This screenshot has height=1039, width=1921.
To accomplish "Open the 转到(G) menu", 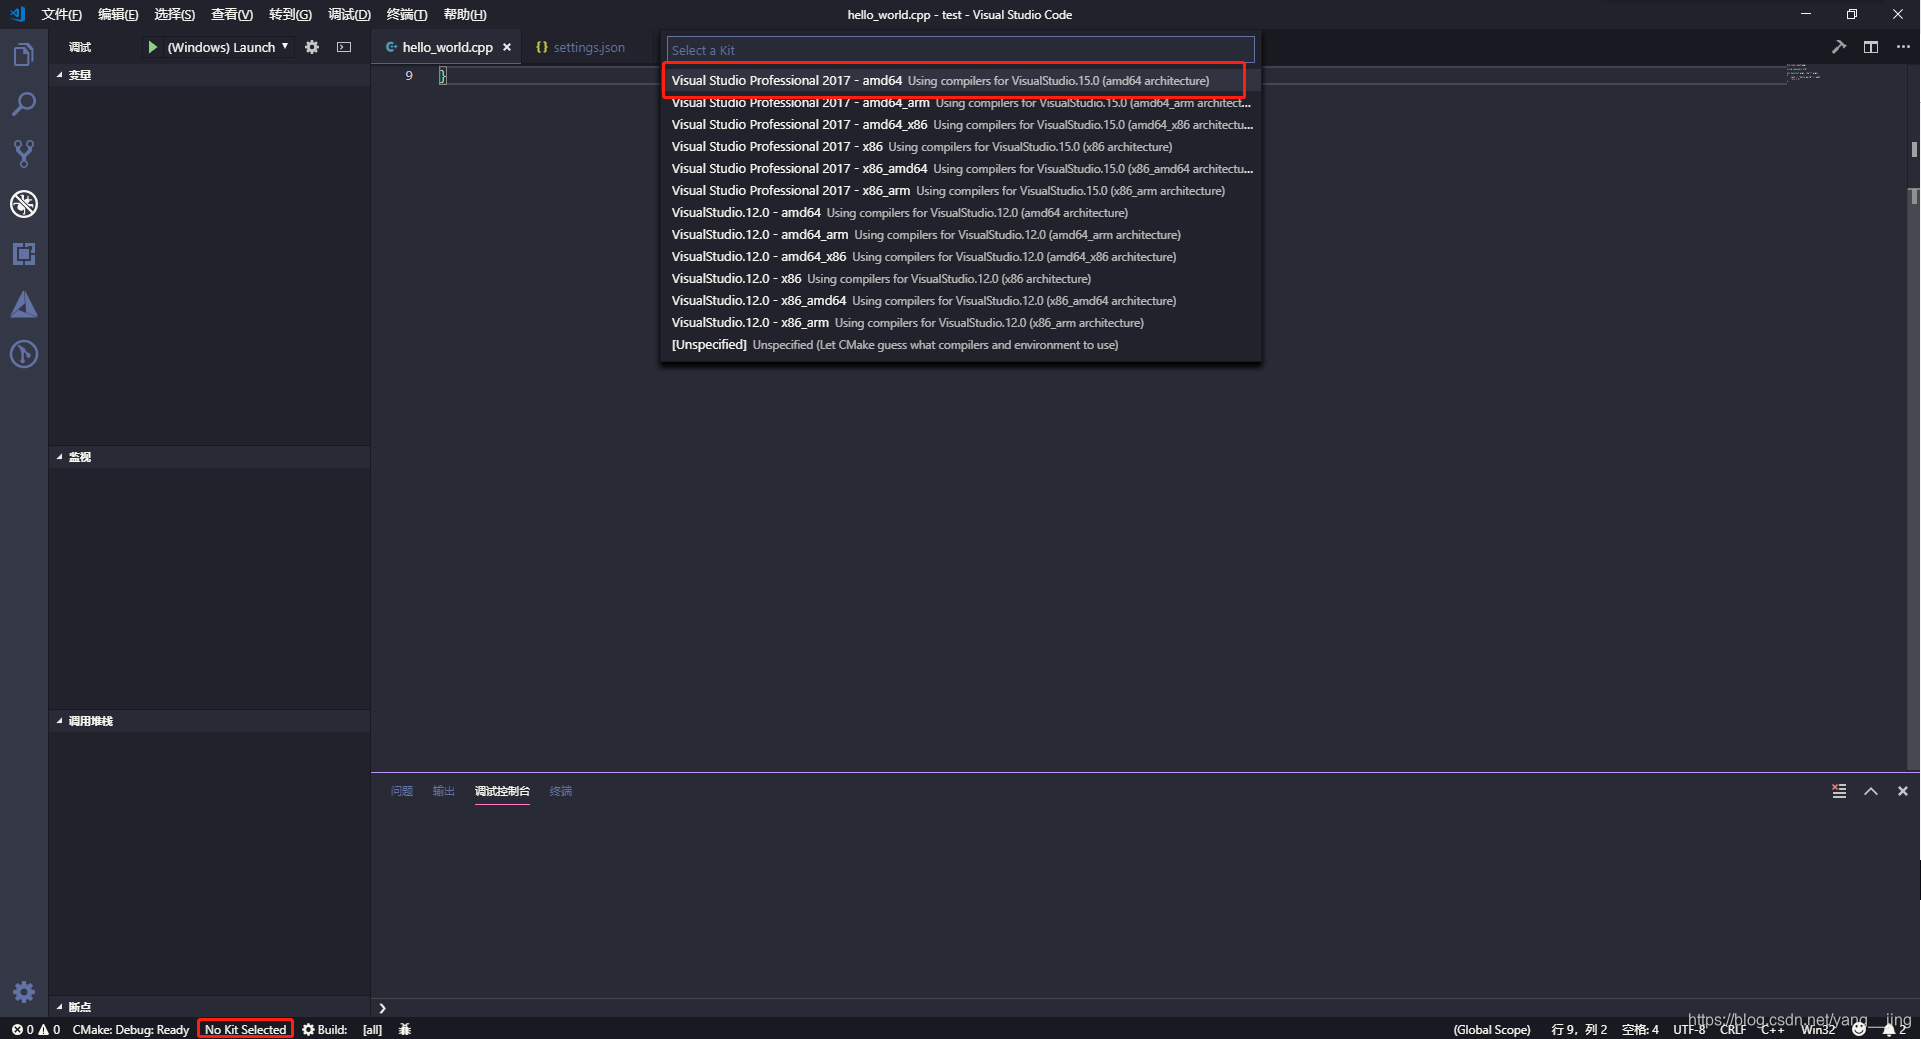I will pos(290,14).
